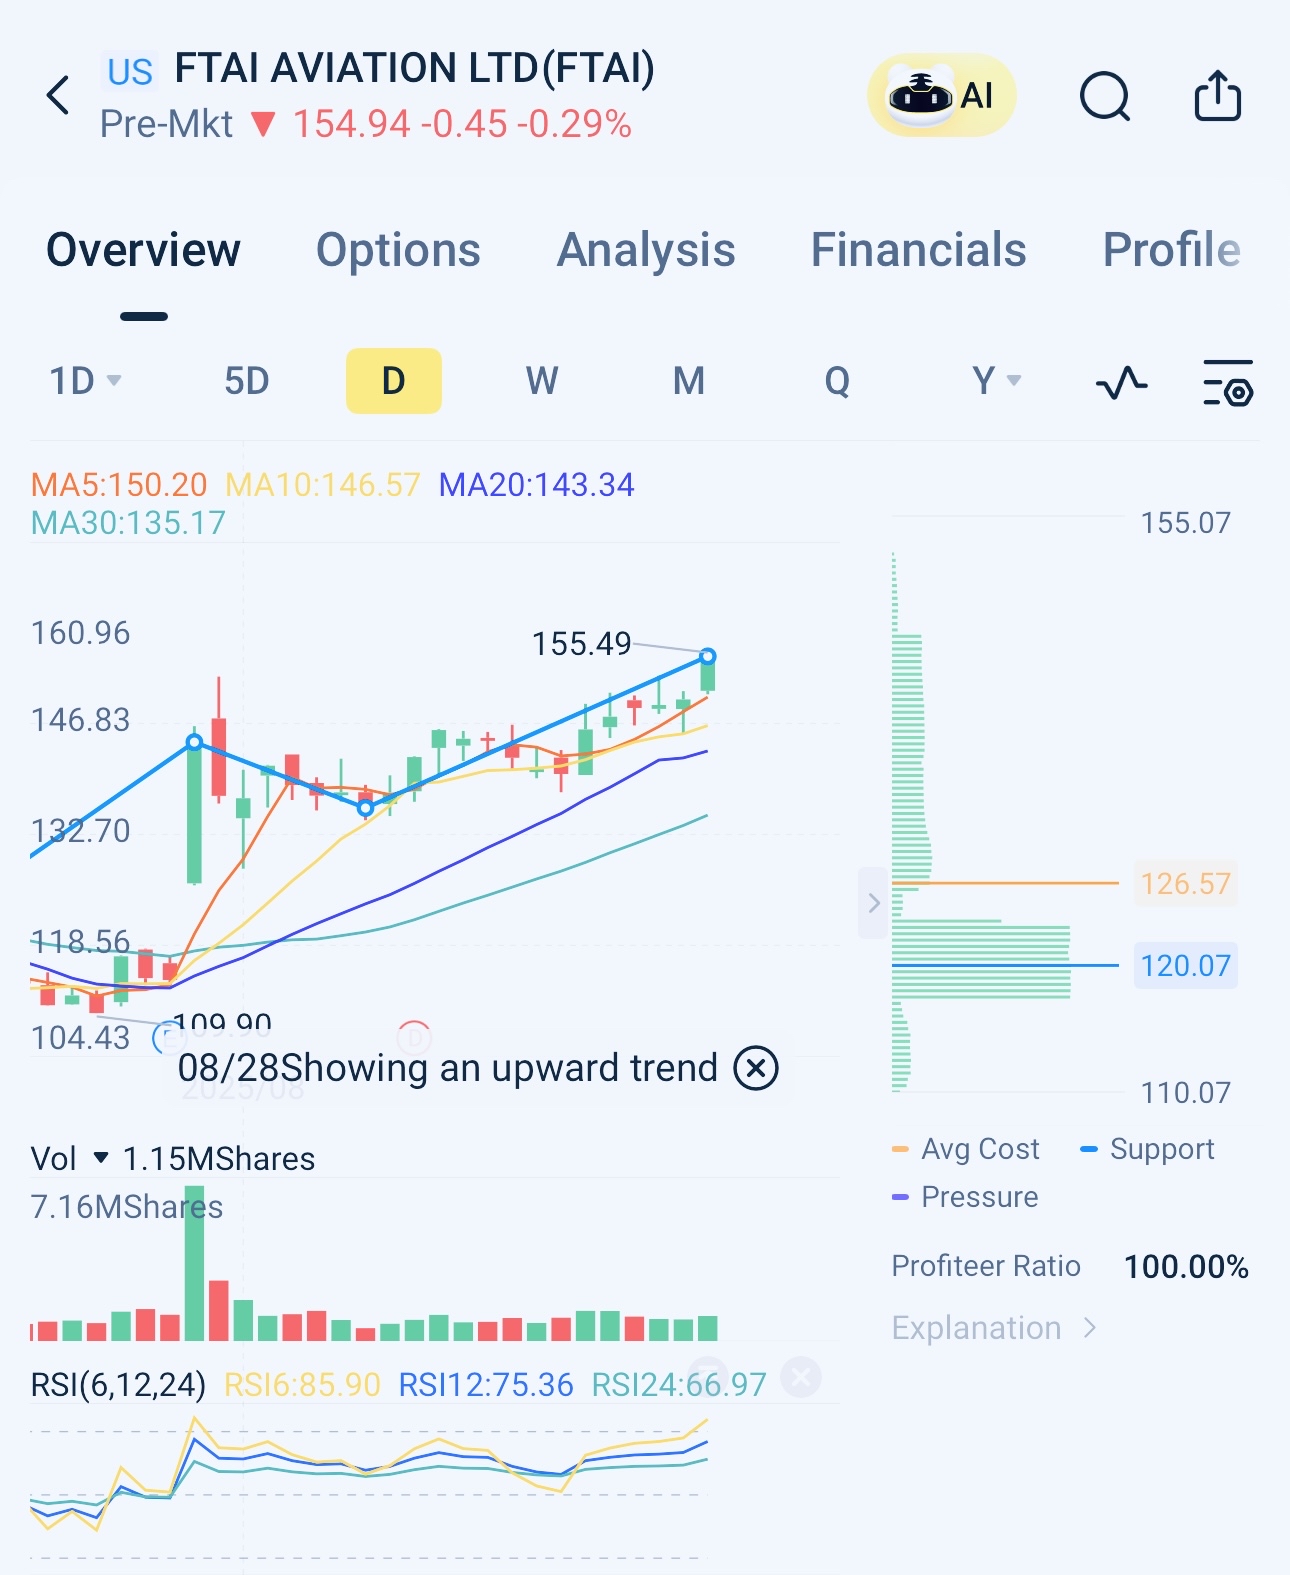Switch chart to monthly M interval
This screenshot has width=1290, height=1575.
pos(689,381)
